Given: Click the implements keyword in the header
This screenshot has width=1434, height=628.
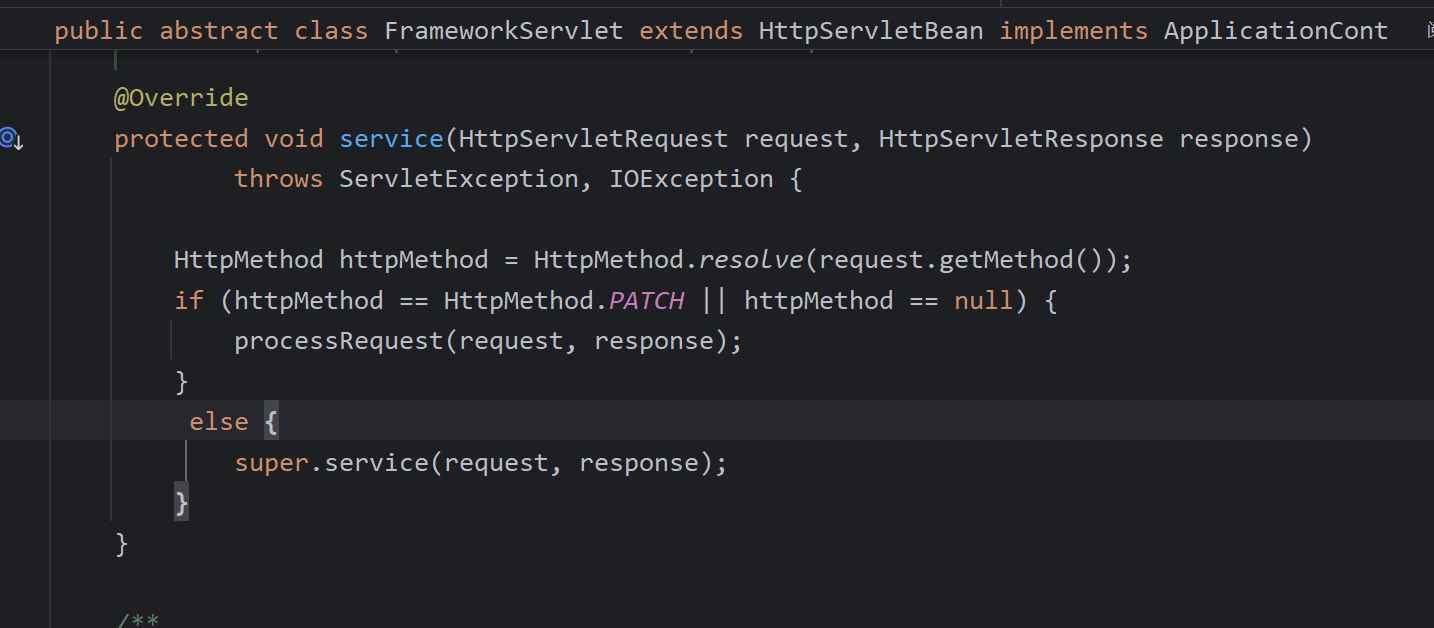Looking at the screenshot, I should [1074, 31].
